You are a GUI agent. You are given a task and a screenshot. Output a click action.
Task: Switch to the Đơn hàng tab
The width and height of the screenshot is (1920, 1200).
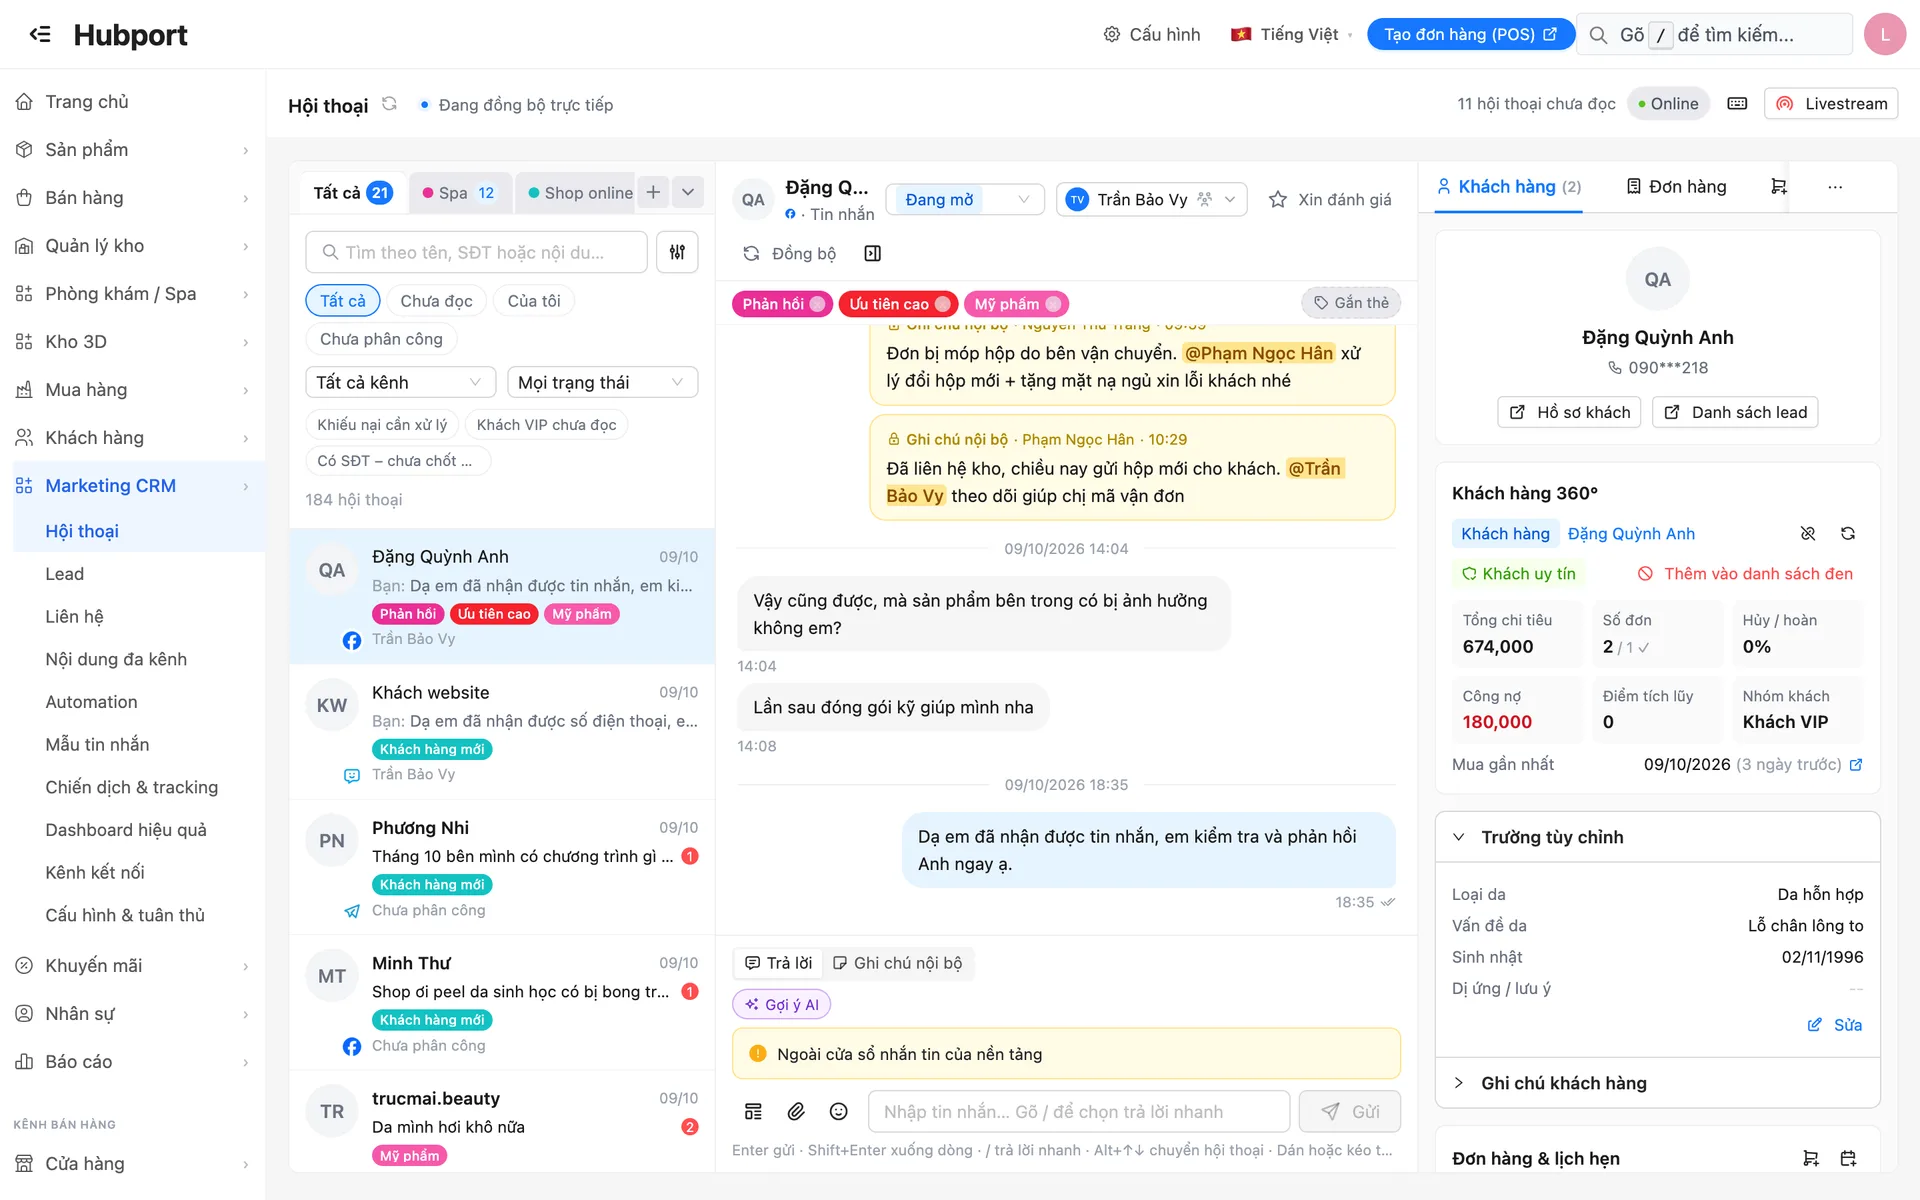tap(1677, 187)
